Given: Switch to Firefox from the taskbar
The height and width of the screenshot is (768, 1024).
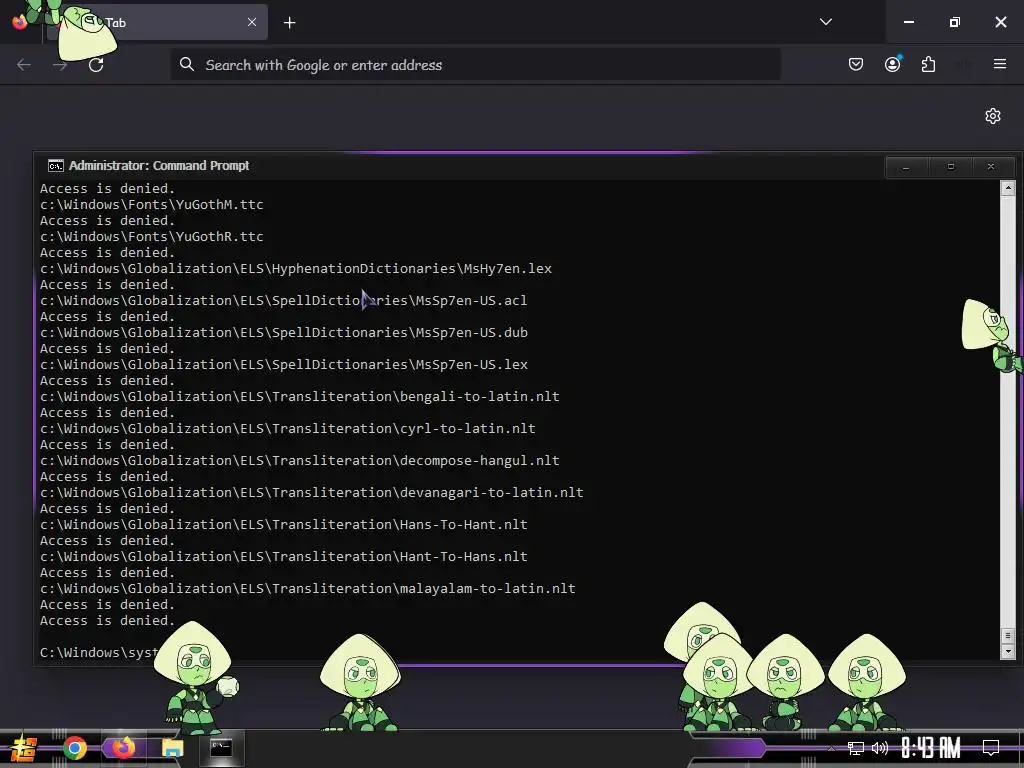Looking at the screenshot, I should click(123, 748).
